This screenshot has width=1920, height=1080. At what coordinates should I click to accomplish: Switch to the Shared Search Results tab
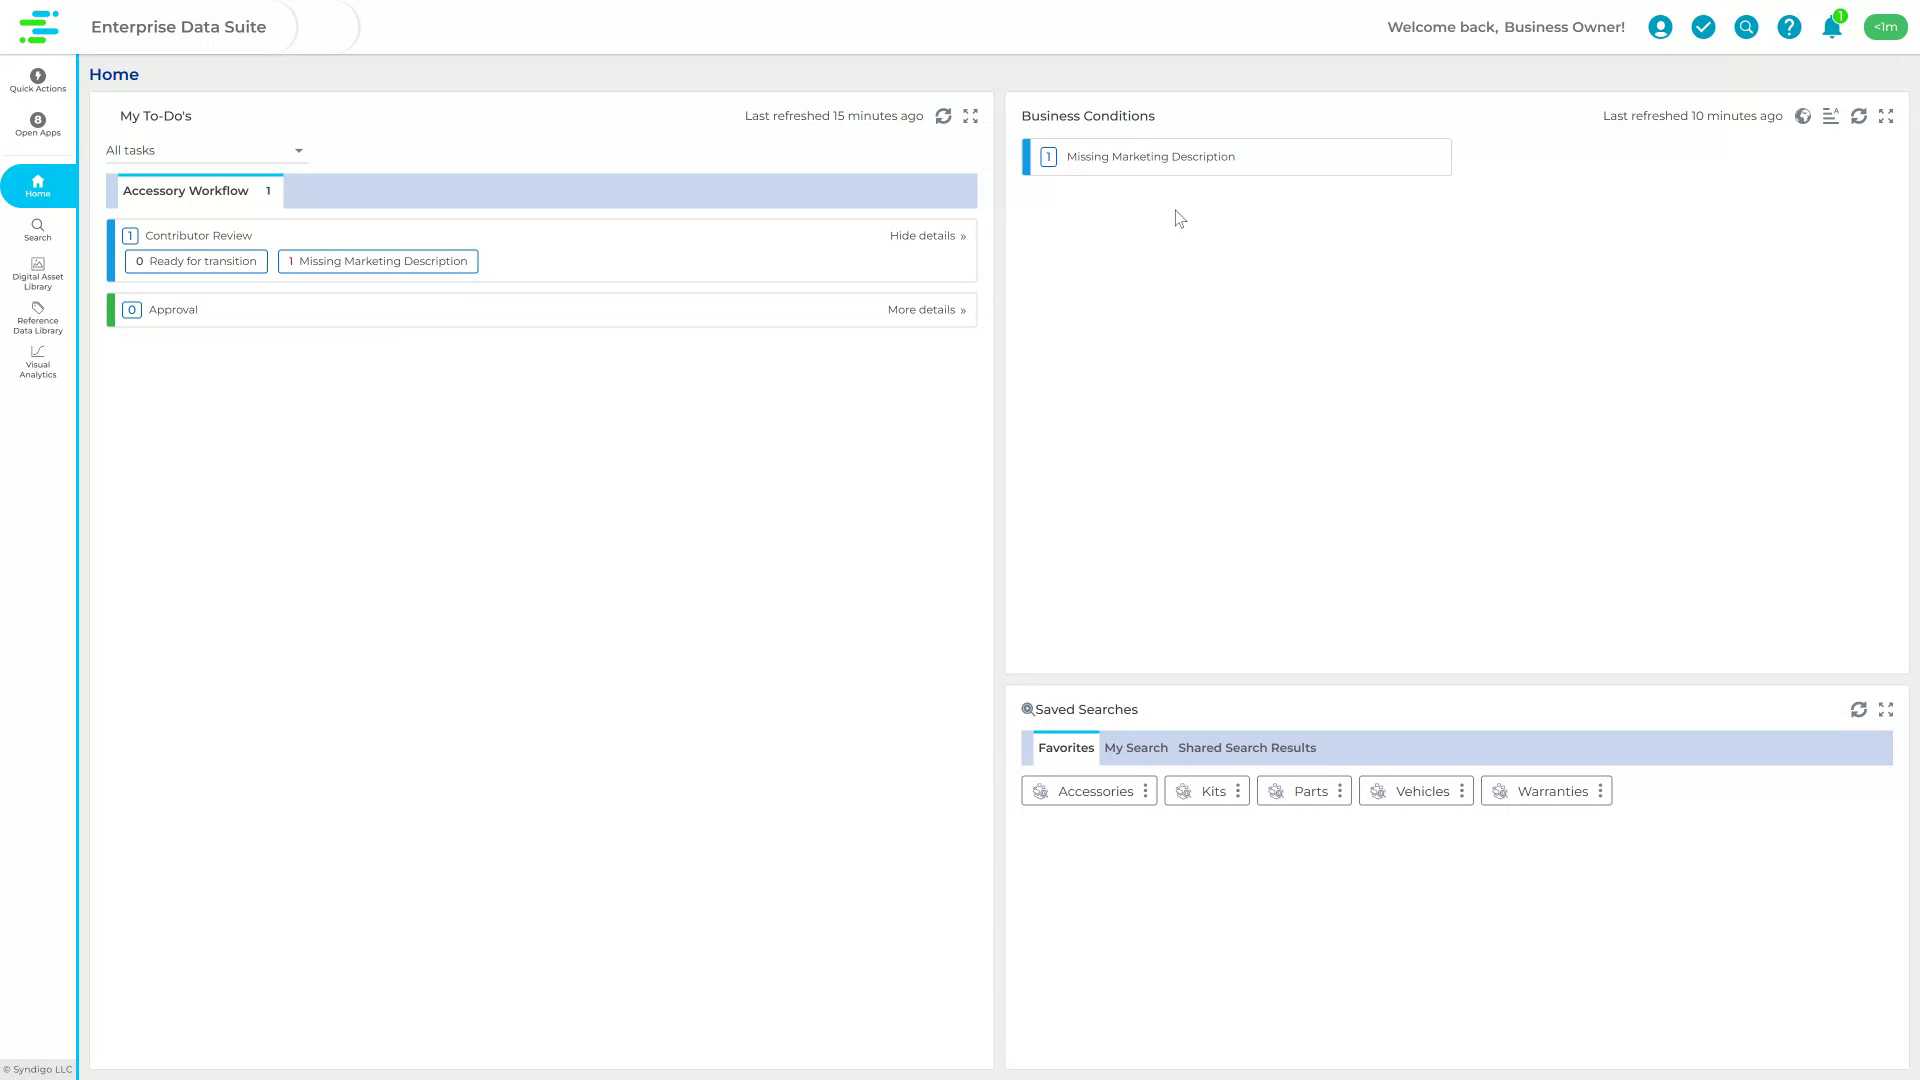click(1246, 747)
